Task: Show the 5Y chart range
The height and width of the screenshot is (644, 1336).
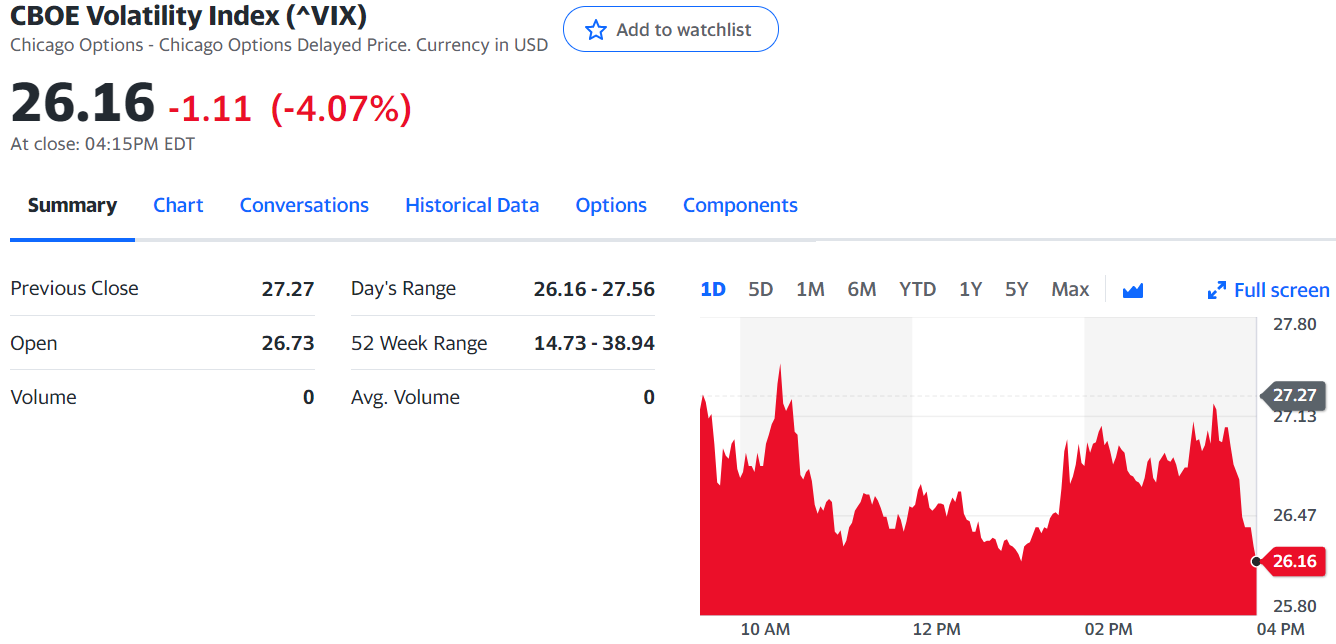Action: 1017,289
